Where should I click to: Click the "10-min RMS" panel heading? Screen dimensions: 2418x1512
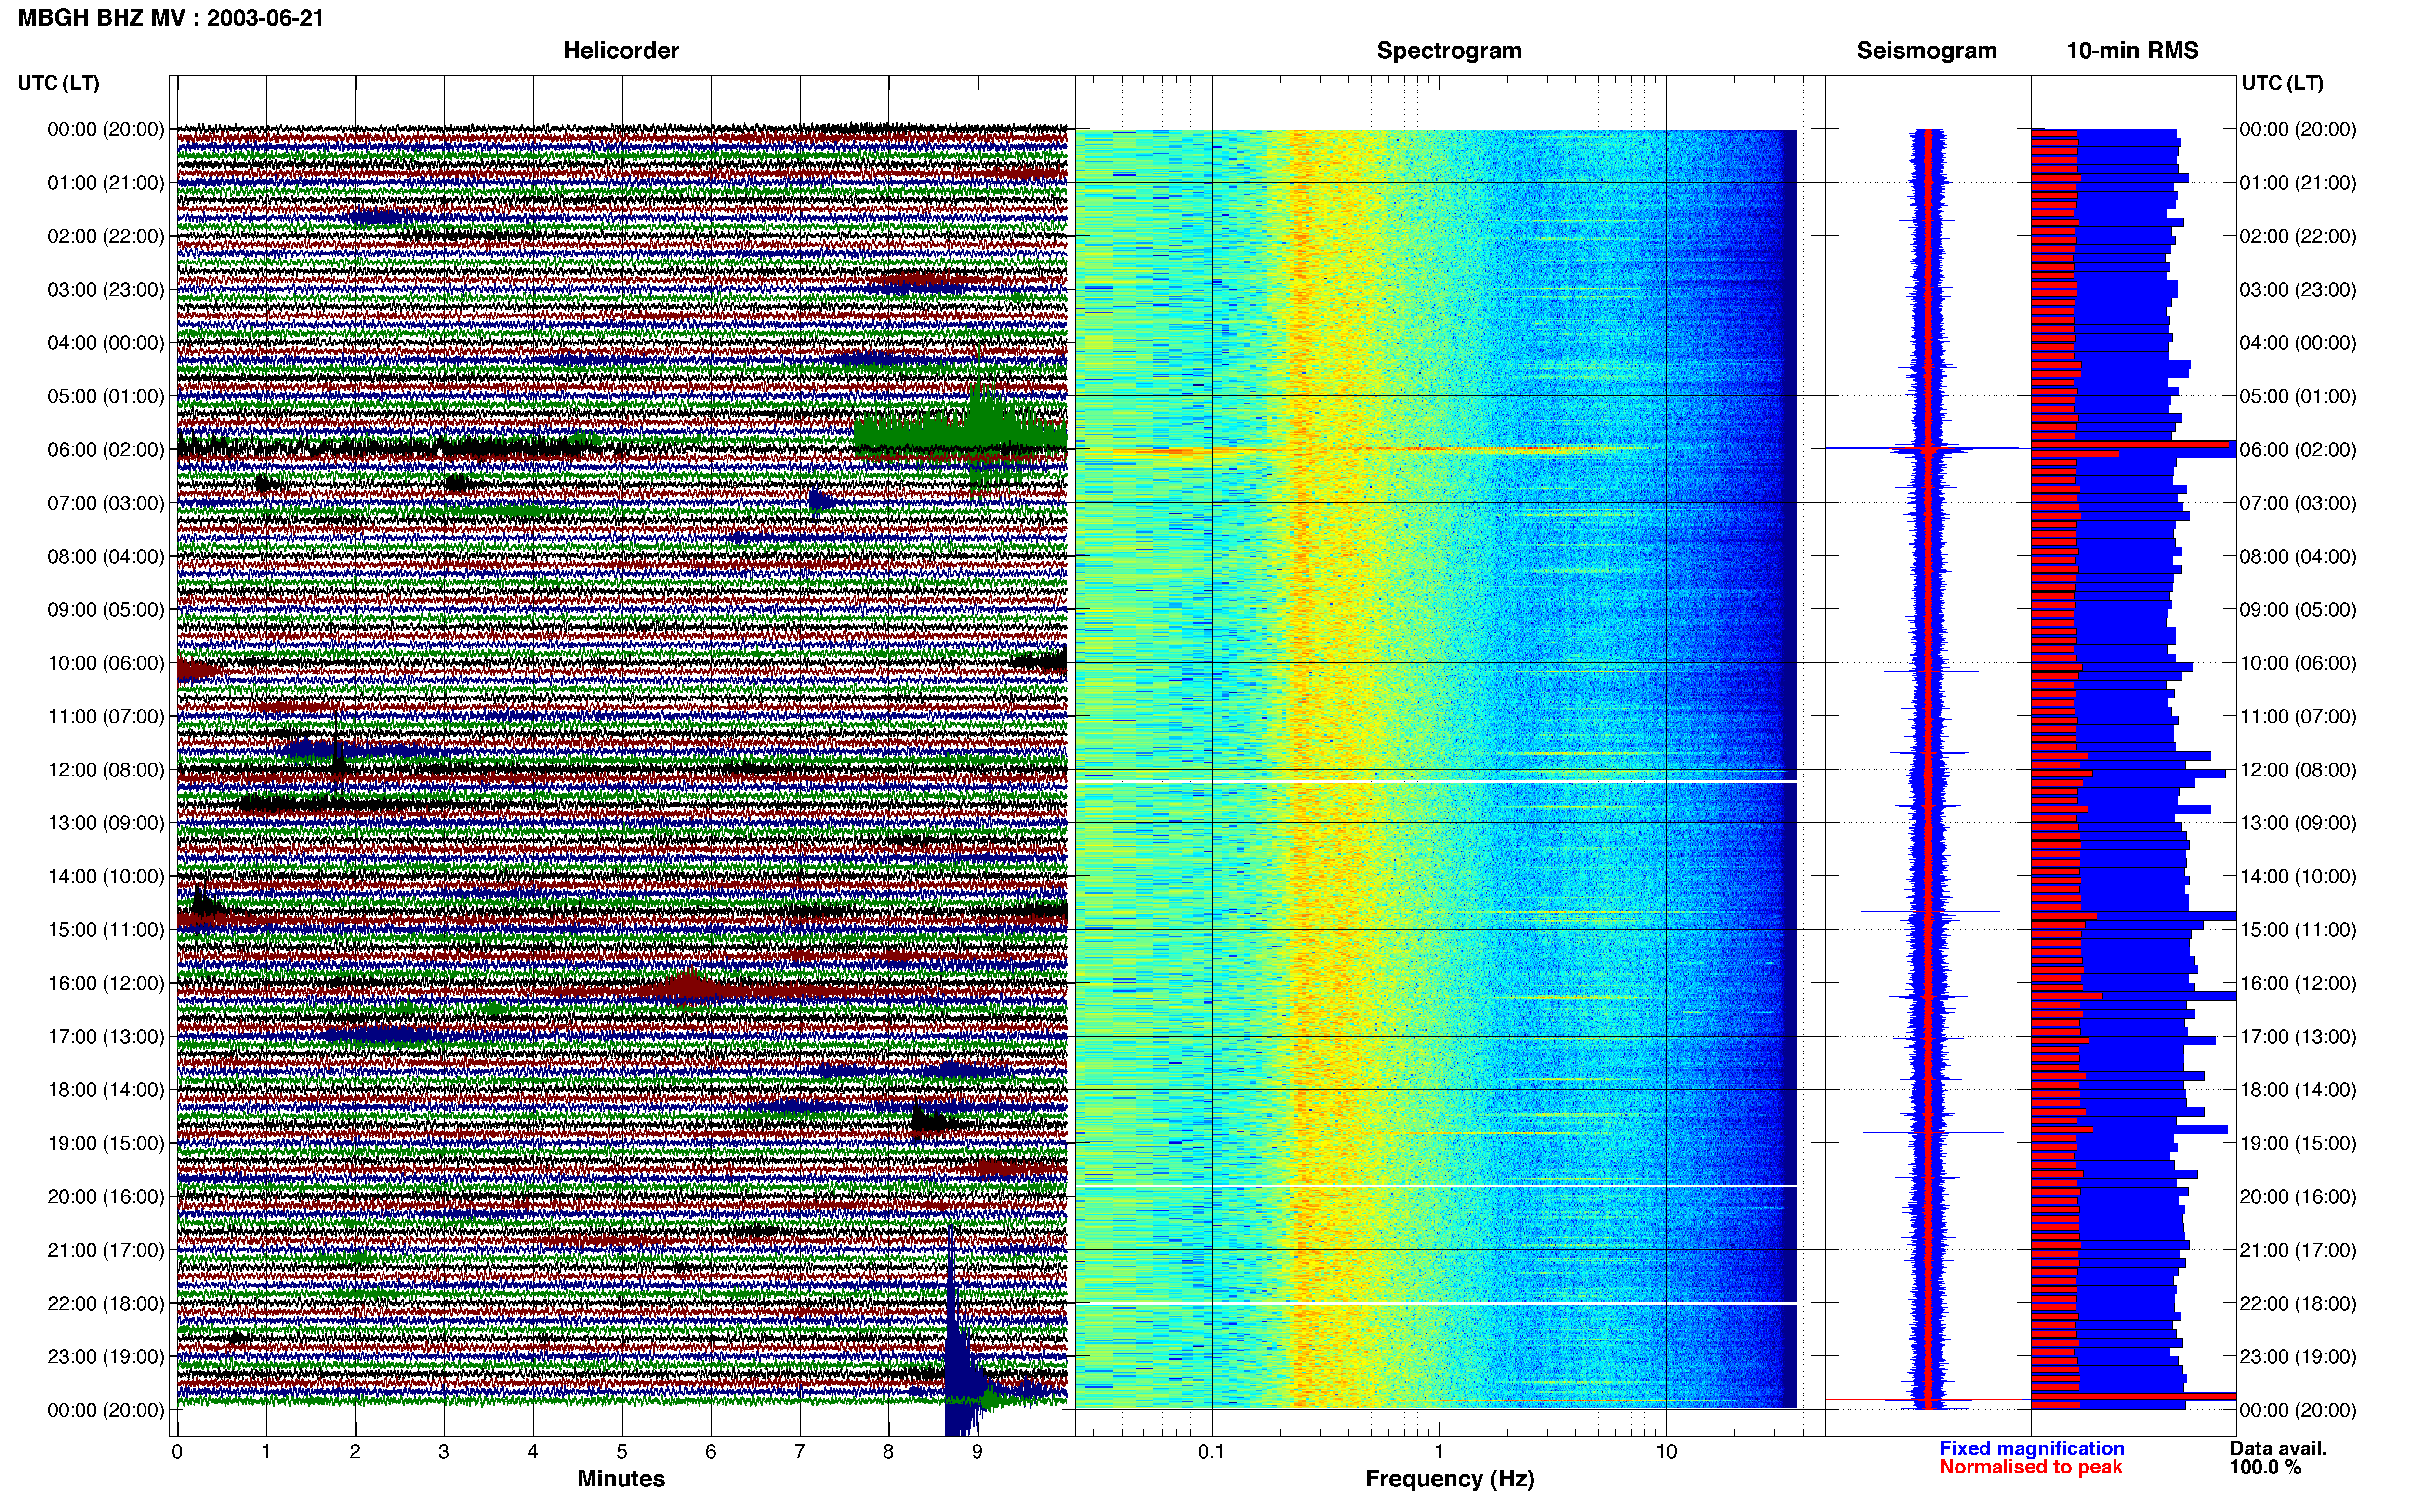click(x=2132, y=51)
